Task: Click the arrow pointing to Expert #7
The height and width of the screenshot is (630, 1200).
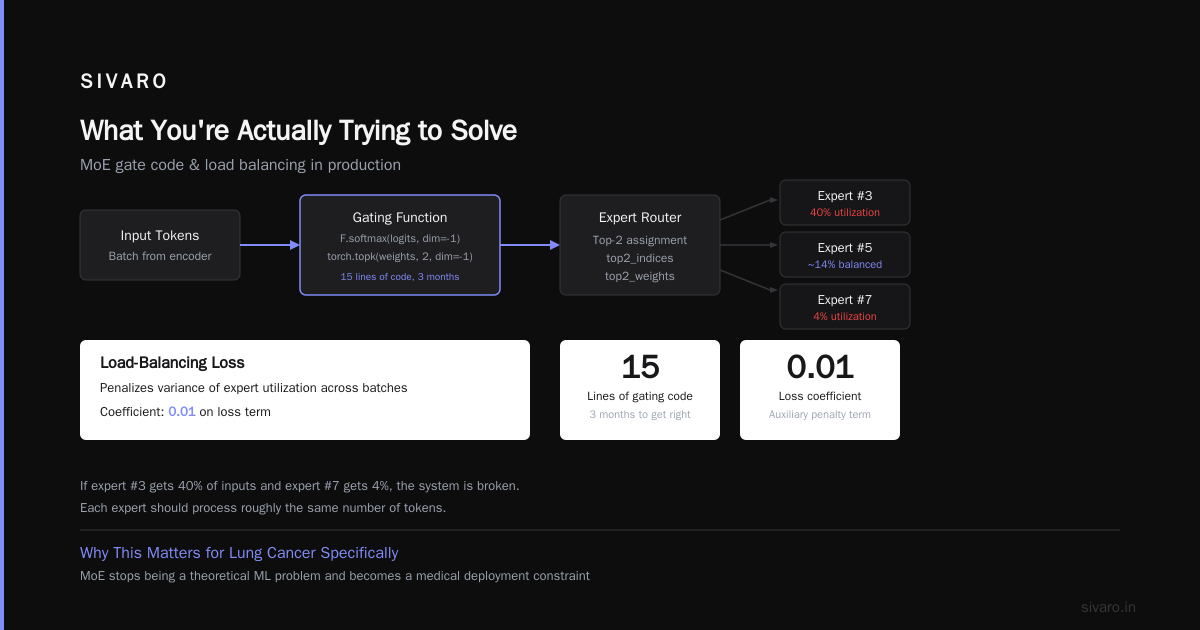Action: point(749,281)
